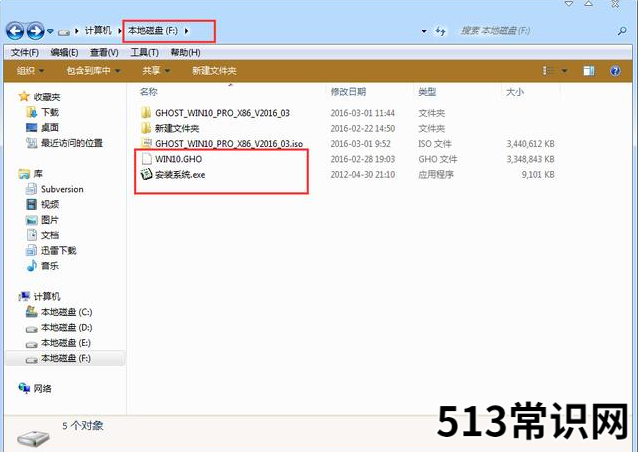
Task: Click the star icon beside 收藏夹
Action: tap(24, 96)
